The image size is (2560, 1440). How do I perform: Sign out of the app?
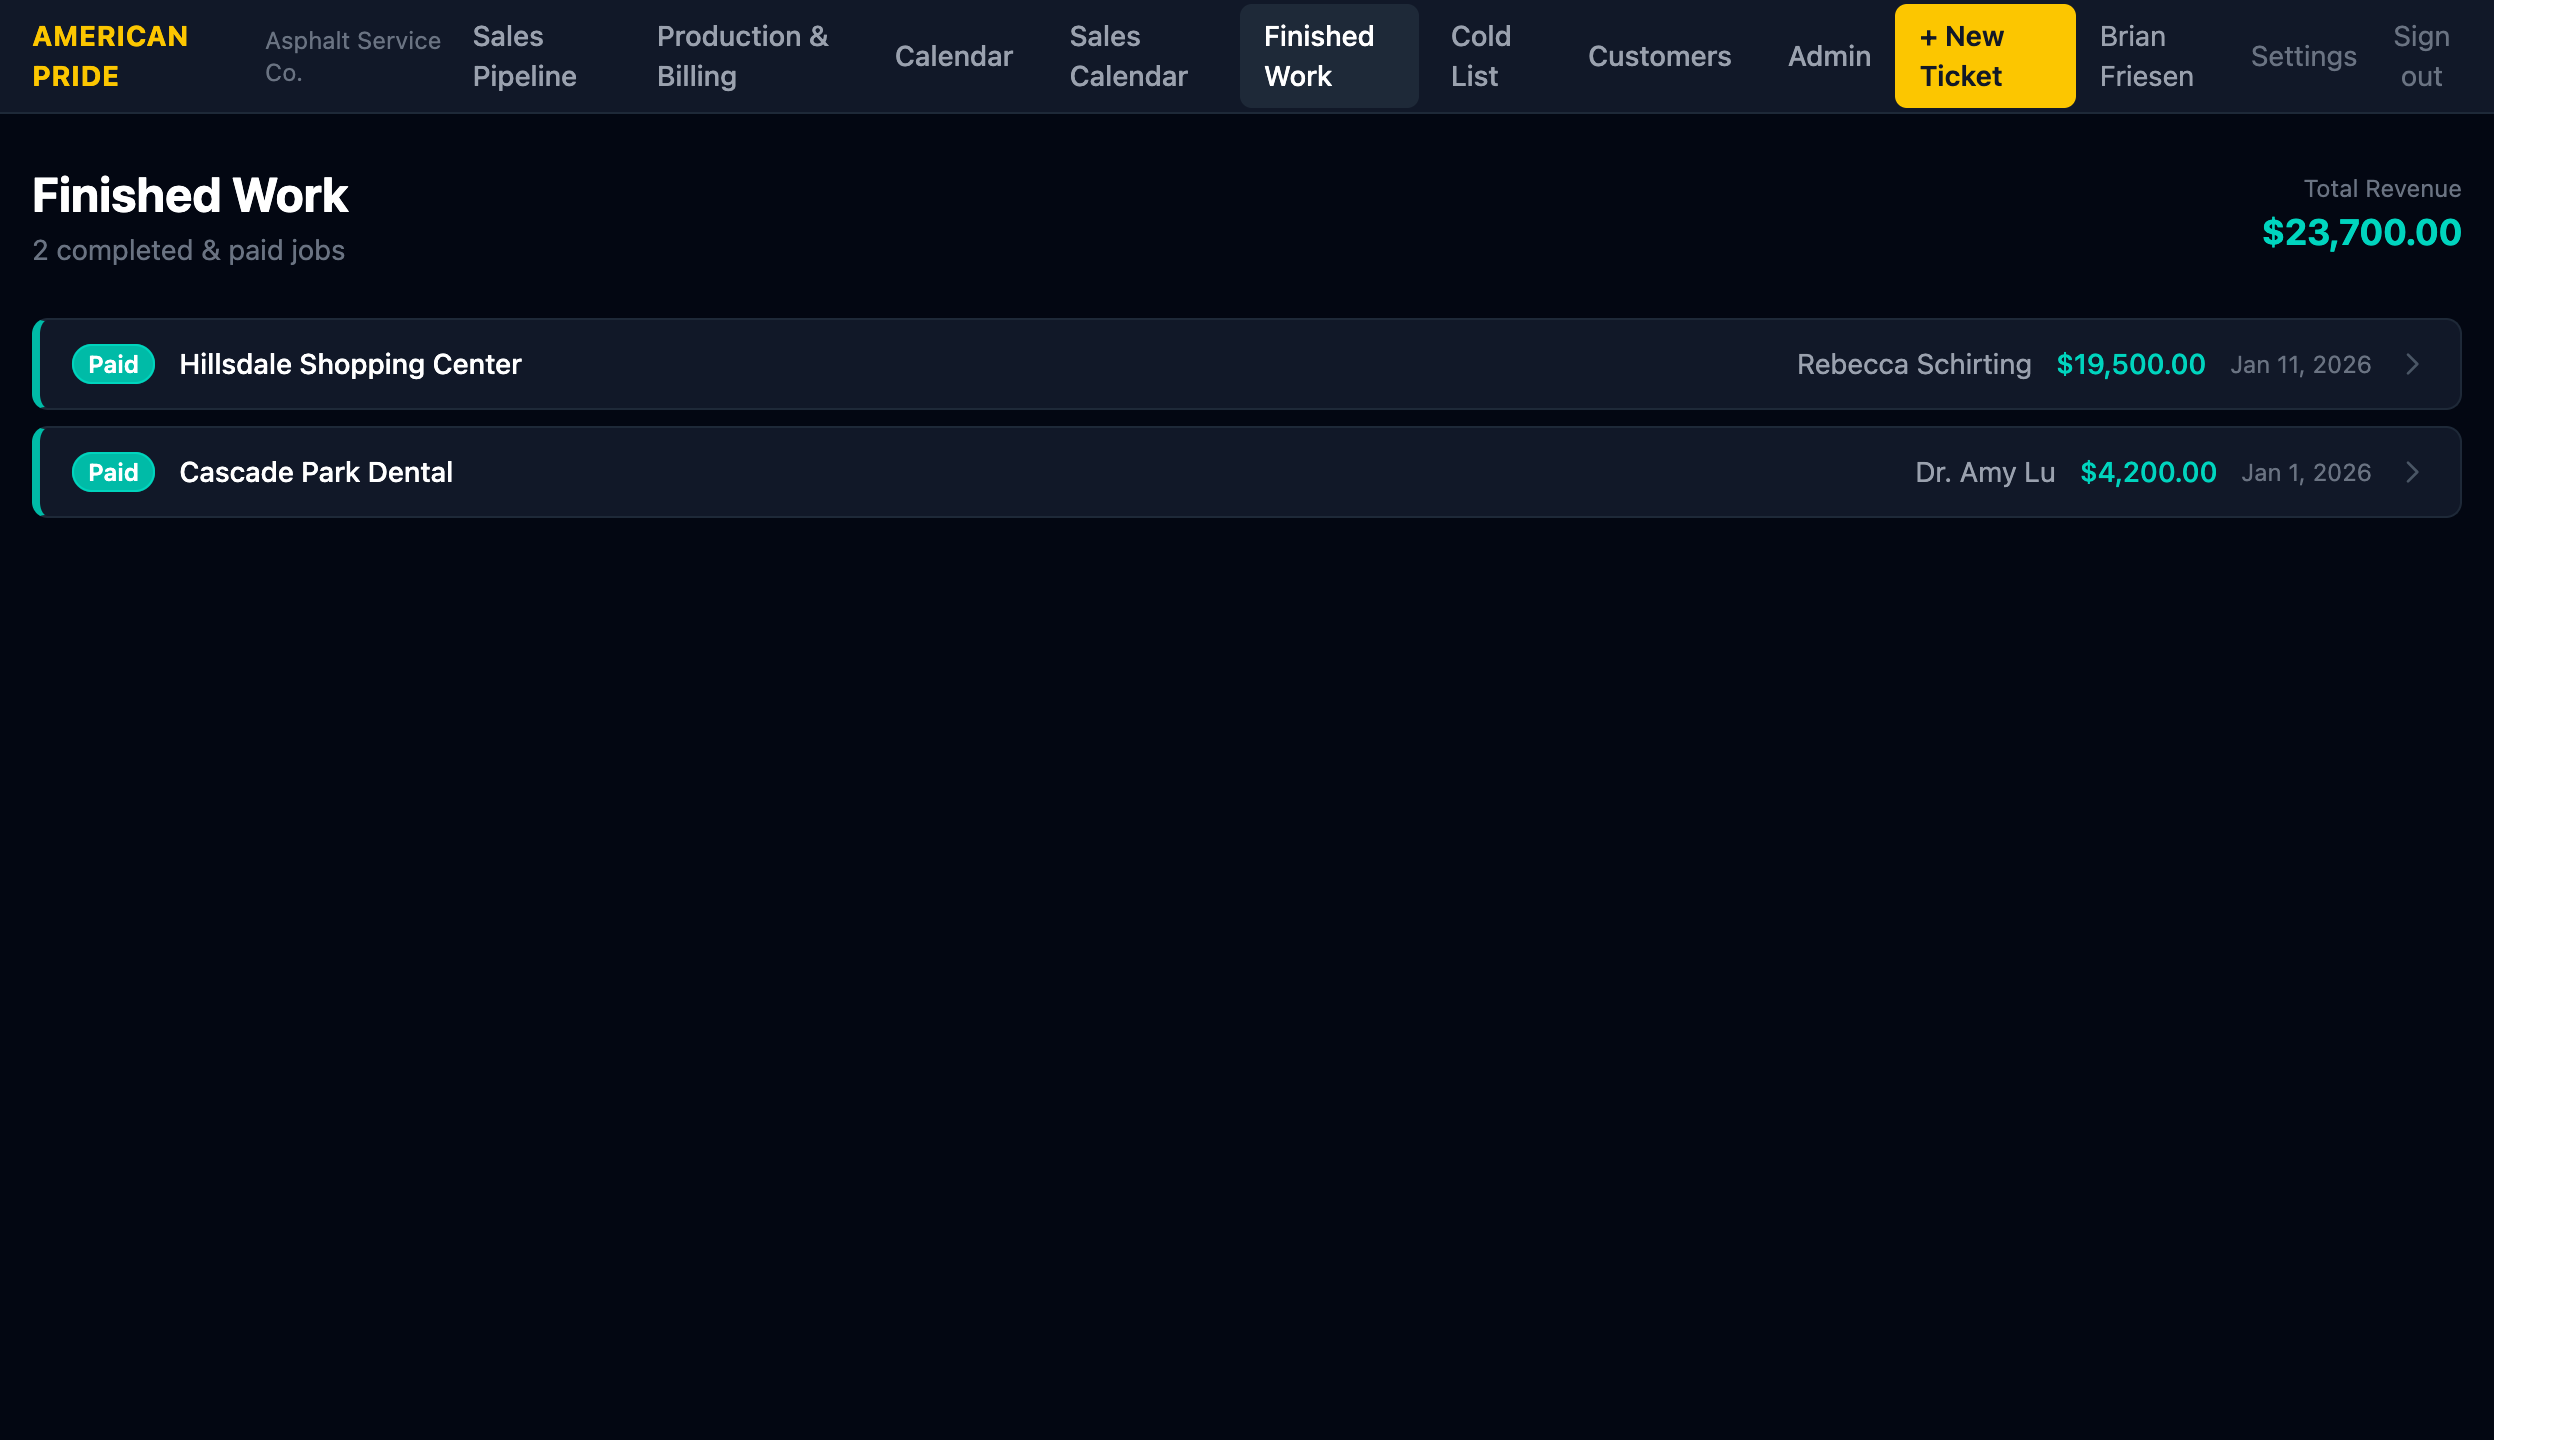(x=2421, y=56)
